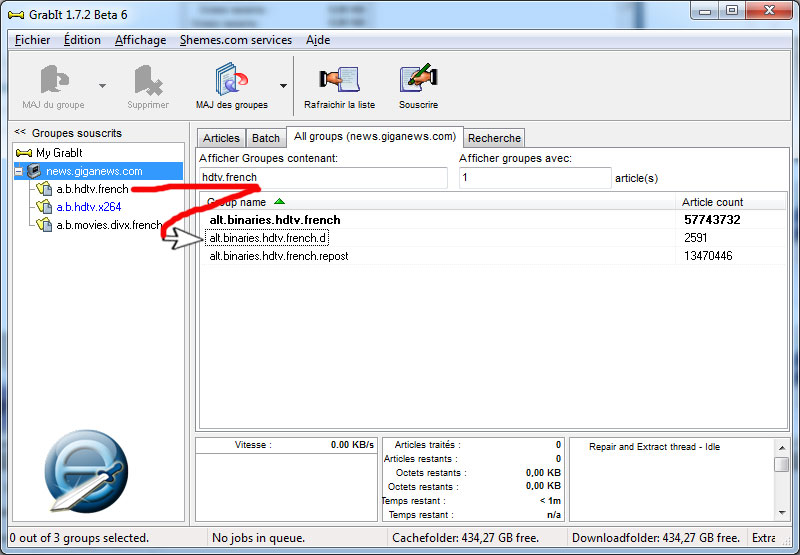This screenshot has width=800, height=555.
Task: Switch to All groups (news.giganews.com) tab
Action: click(x=374, y=137)
